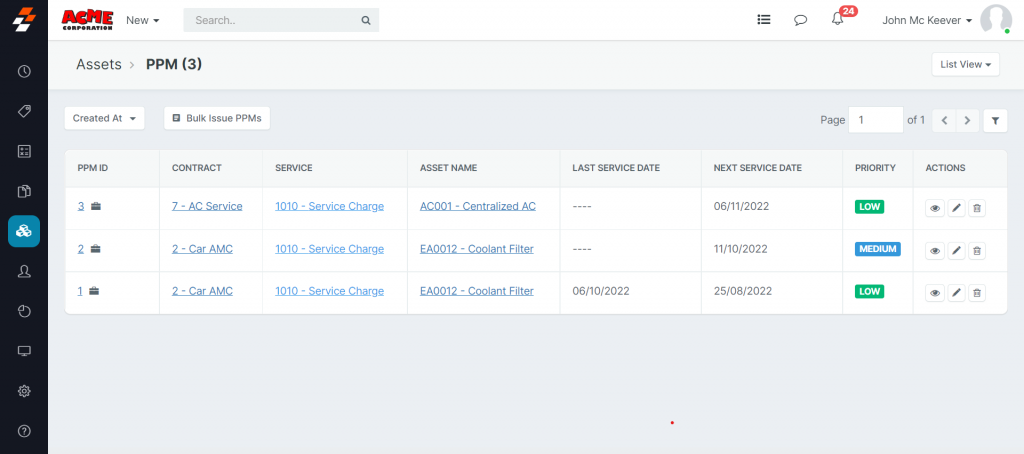The image size is (1024, 454).
Task: Open PPM ID 1 link
Action: [80, 291]
